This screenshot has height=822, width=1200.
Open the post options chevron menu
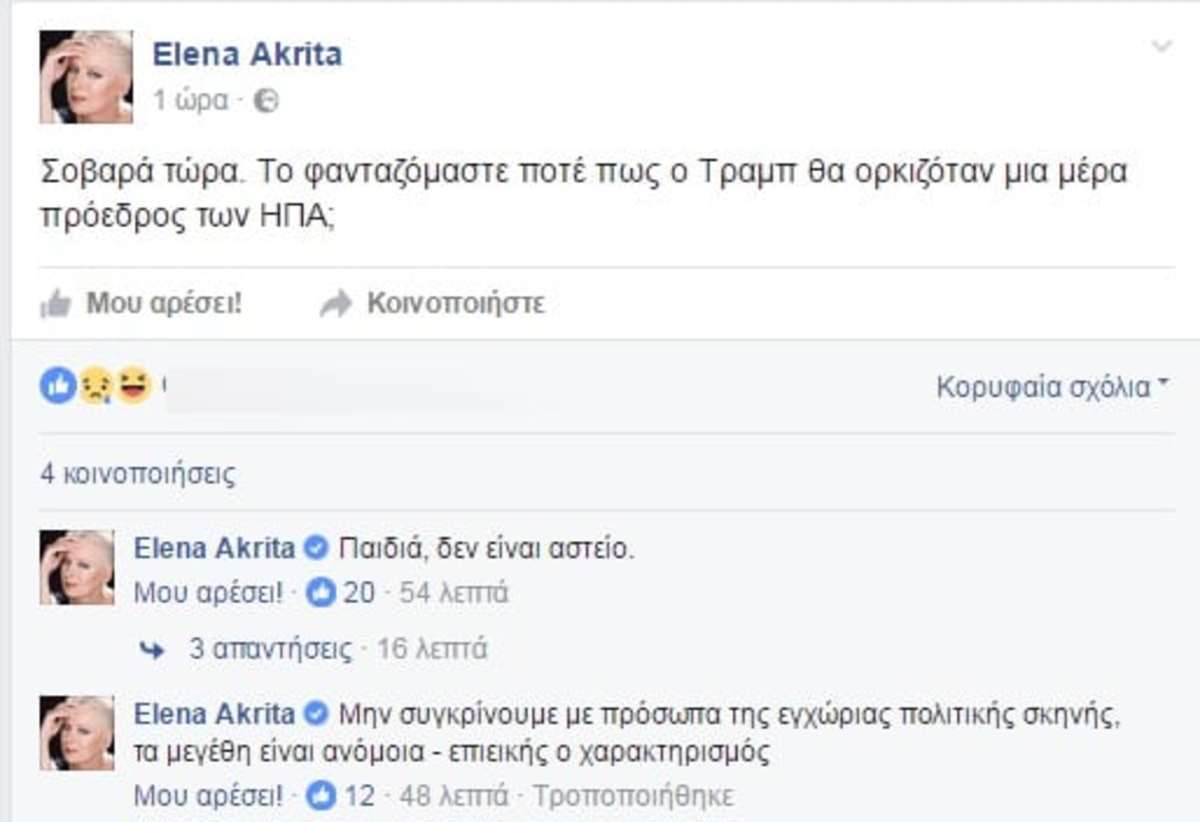1161,46
